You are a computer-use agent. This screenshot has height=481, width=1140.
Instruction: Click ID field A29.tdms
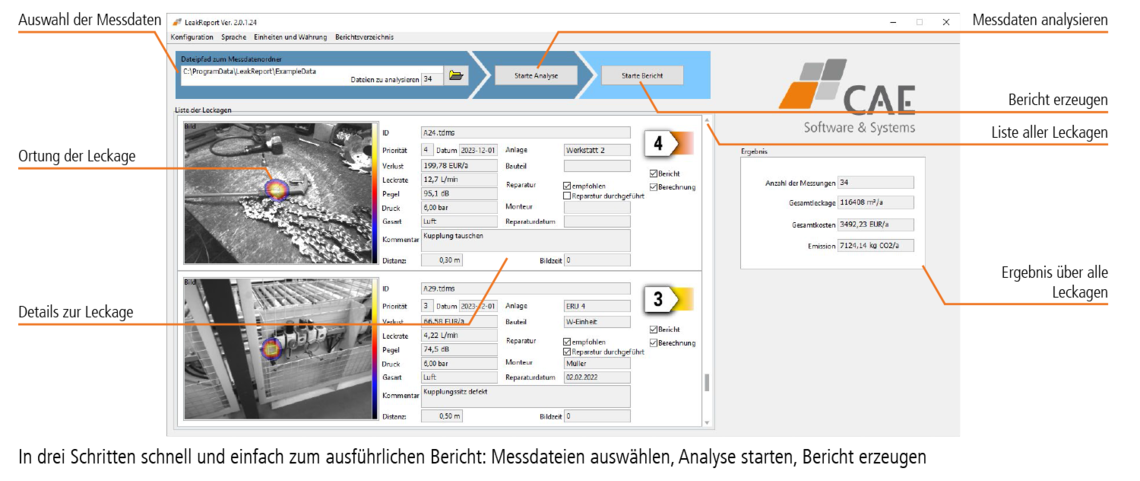pyautogui.click(x=525, y=288)
